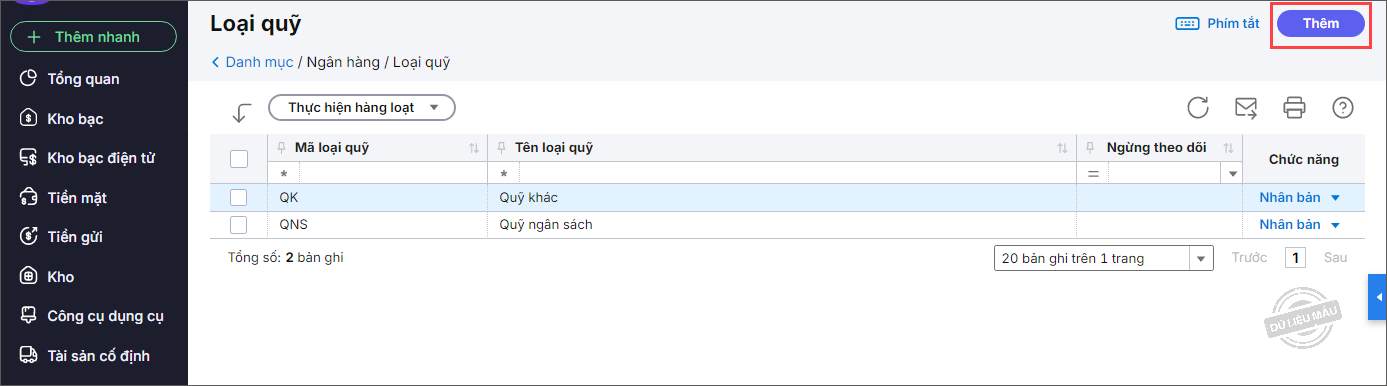Open the help question mark icon
Screen dimensions: 1387x386
click(1343, 107)
